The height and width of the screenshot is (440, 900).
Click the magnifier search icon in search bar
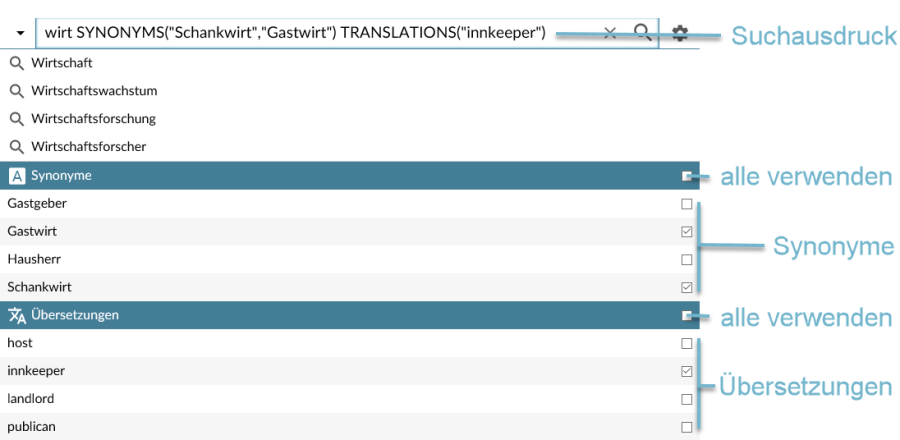(x=643, y=33)
